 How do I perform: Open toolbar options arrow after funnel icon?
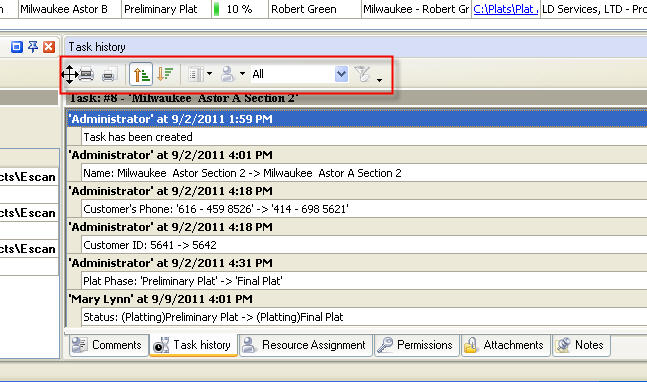click(x=379, y=80)
